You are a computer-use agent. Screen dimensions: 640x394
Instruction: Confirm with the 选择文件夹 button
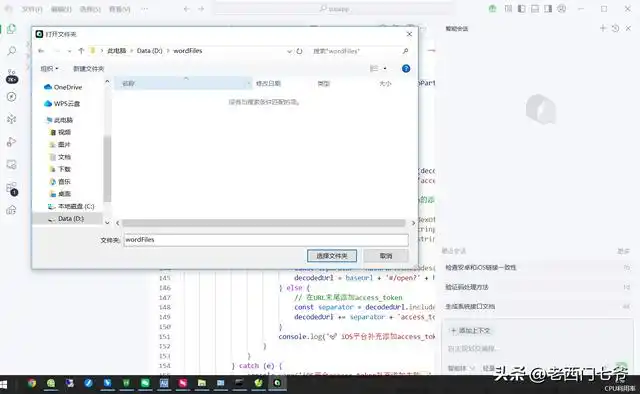[x=332, y=256]
